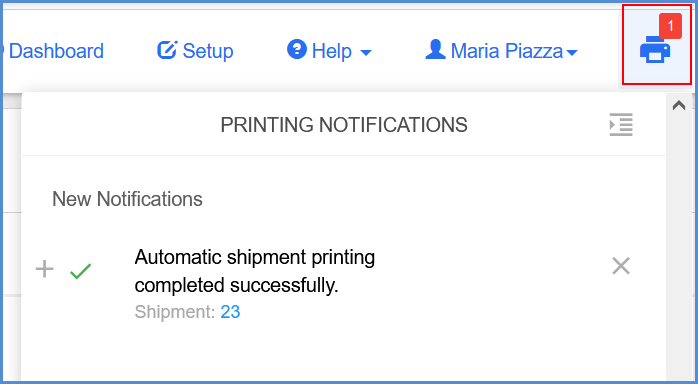Open the Help menu label

coord(332,51)
